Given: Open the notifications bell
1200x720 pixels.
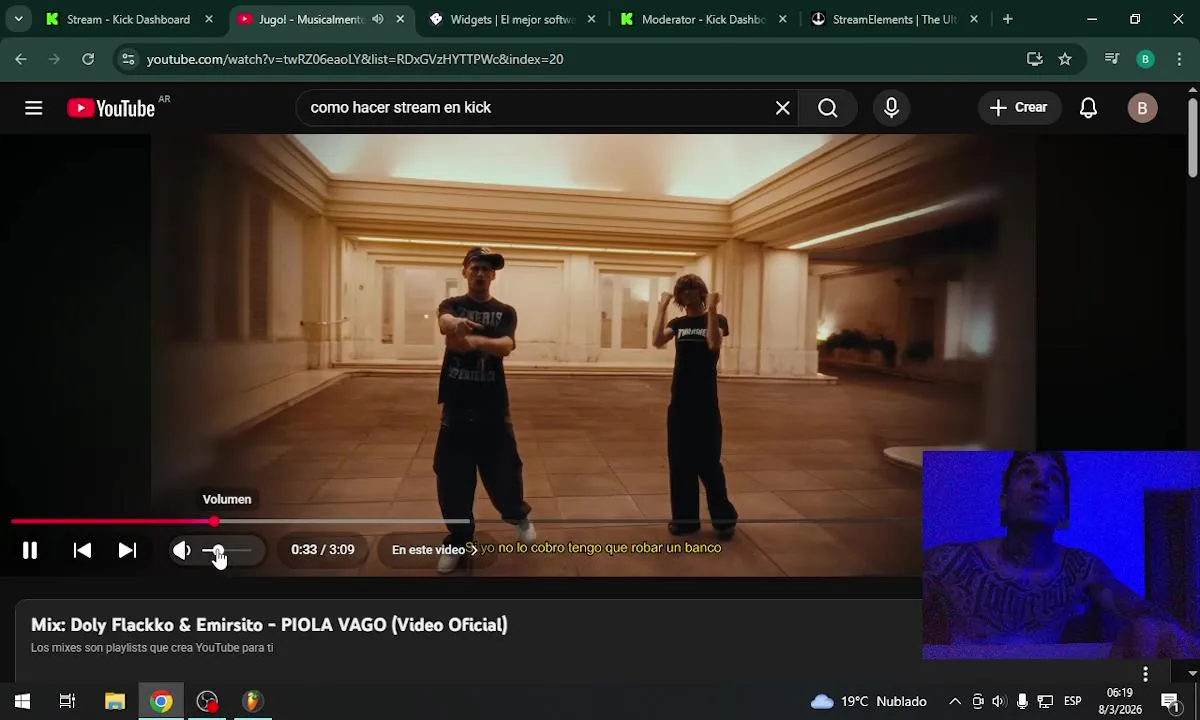Looking at the screenshot, I should click(1089, 108).
